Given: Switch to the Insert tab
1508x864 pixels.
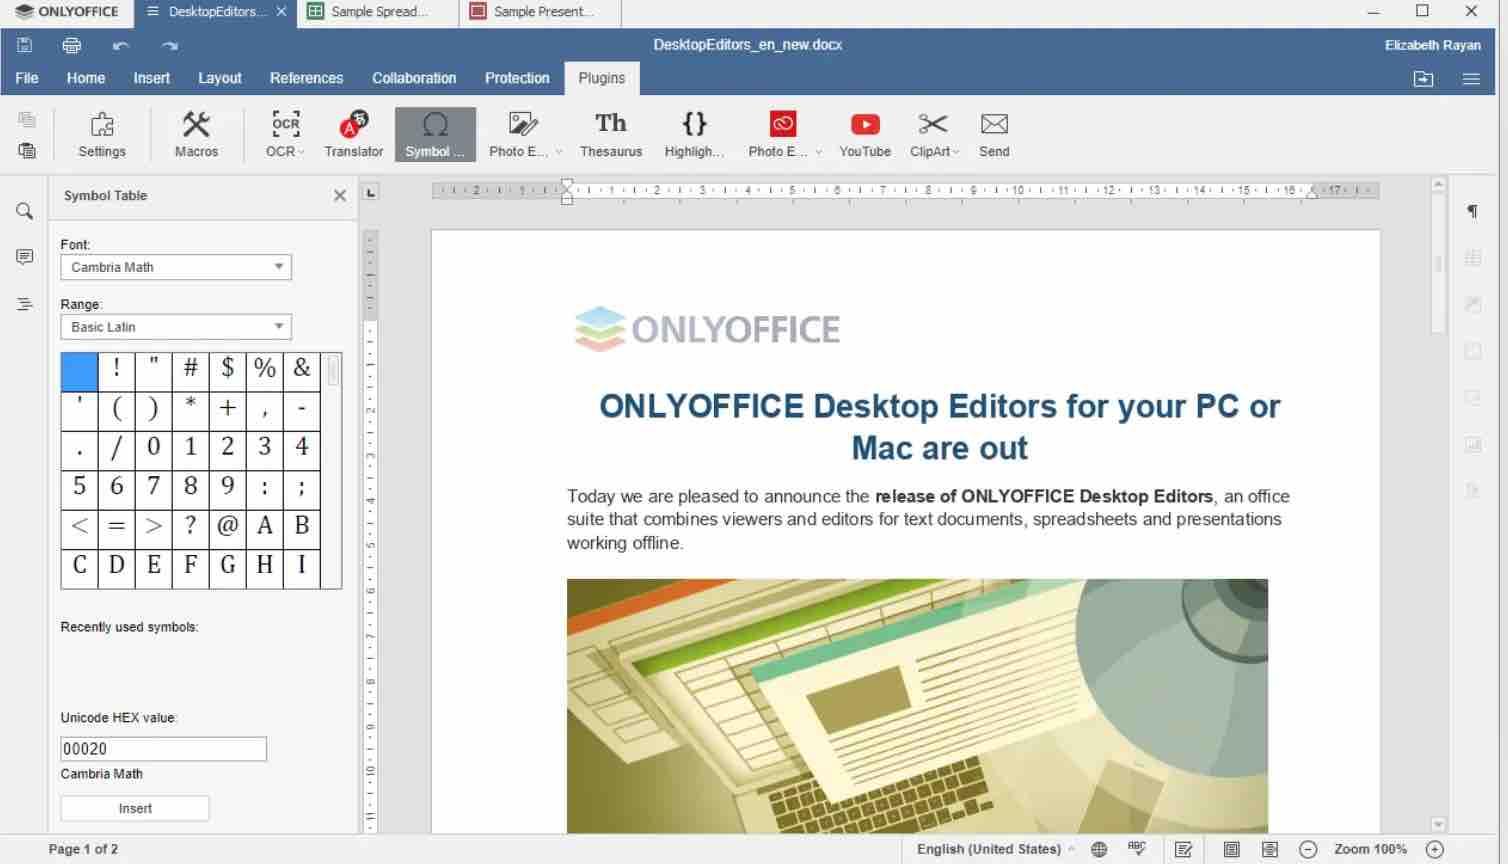Looking at the screenshot, I should tap(152, 78).
